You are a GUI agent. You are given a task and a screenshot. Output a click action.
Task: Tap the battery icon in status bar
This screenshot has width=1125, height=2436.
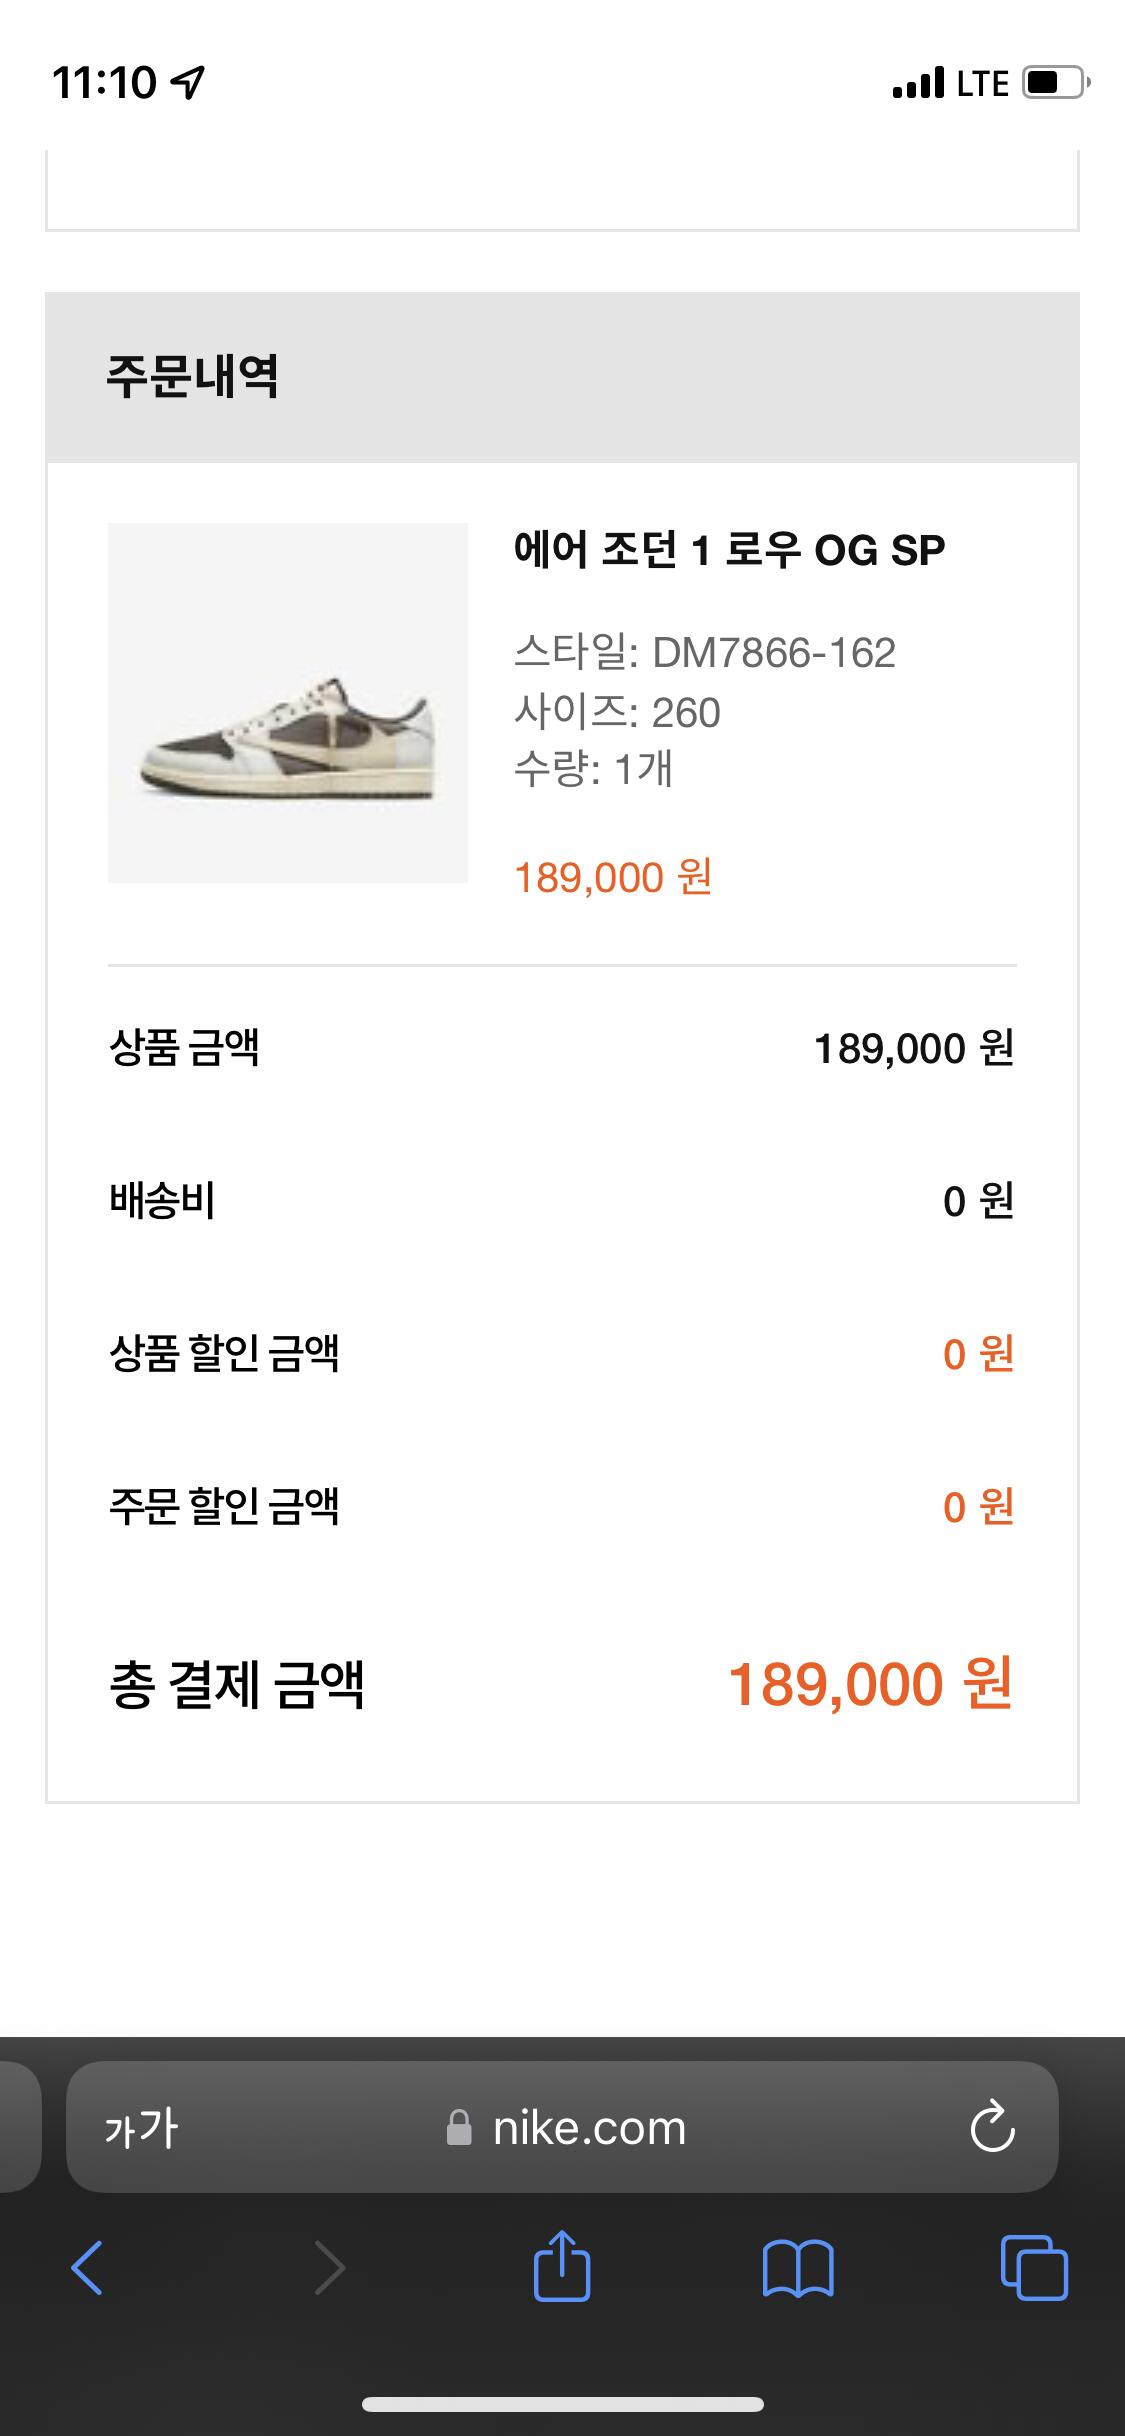(x=1055, y=82)
